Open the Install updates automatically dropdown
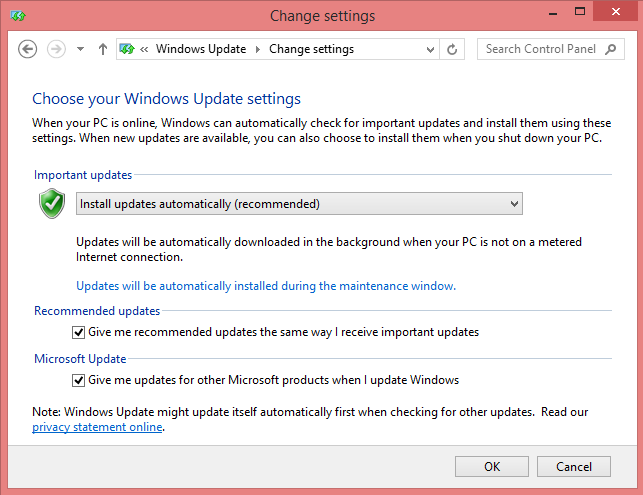Viewport: 643px width, 495px height. tap(300, 204)
